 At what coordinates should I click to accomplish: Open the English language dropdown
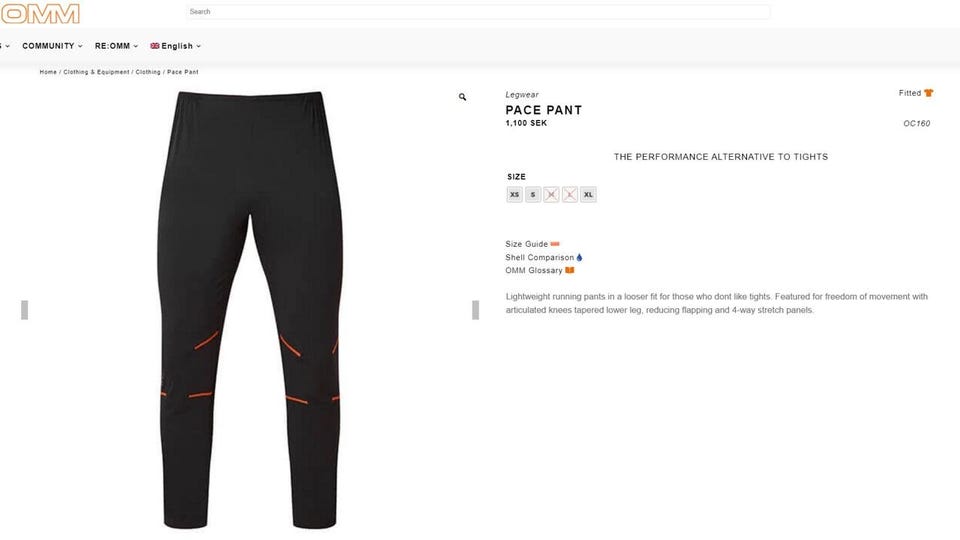tap(175, 46)
